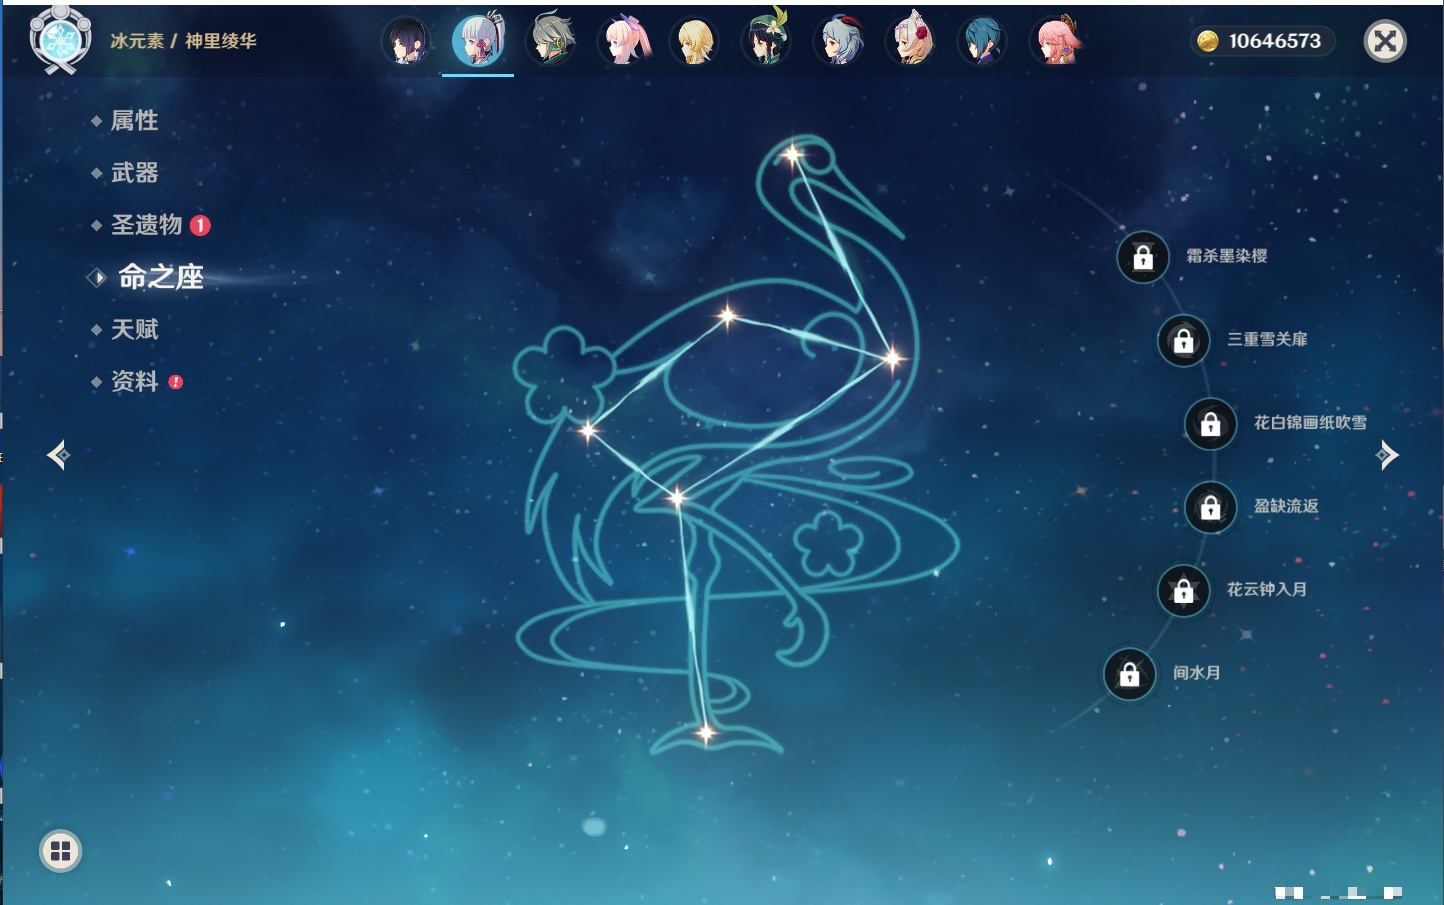Open the locked 花白锦画纸吹雪 node details
This screenshot has height=905, width=1444.
[1210, 424]
